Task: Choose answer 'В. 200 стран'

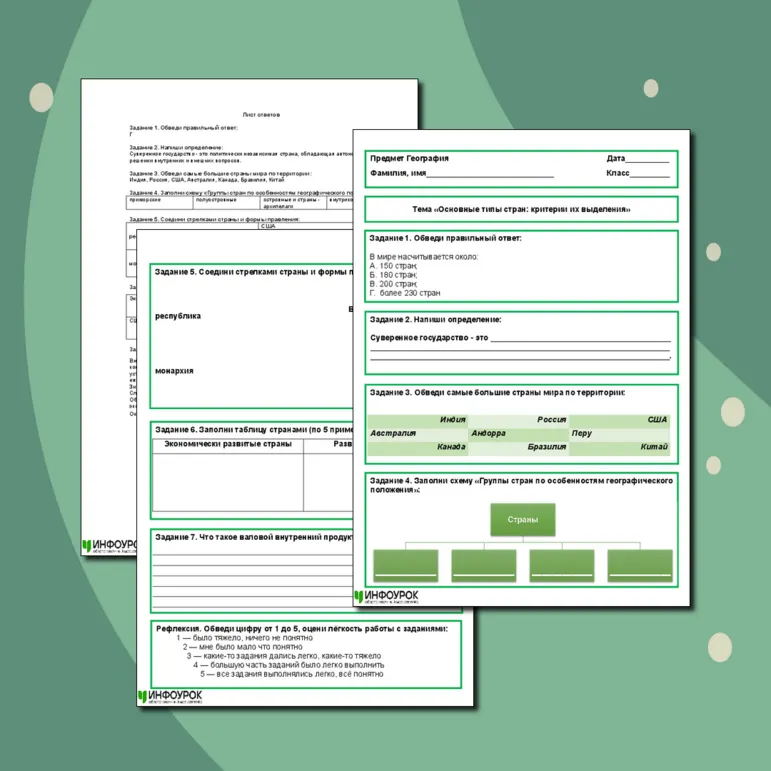Action: [x=393, y=284]
